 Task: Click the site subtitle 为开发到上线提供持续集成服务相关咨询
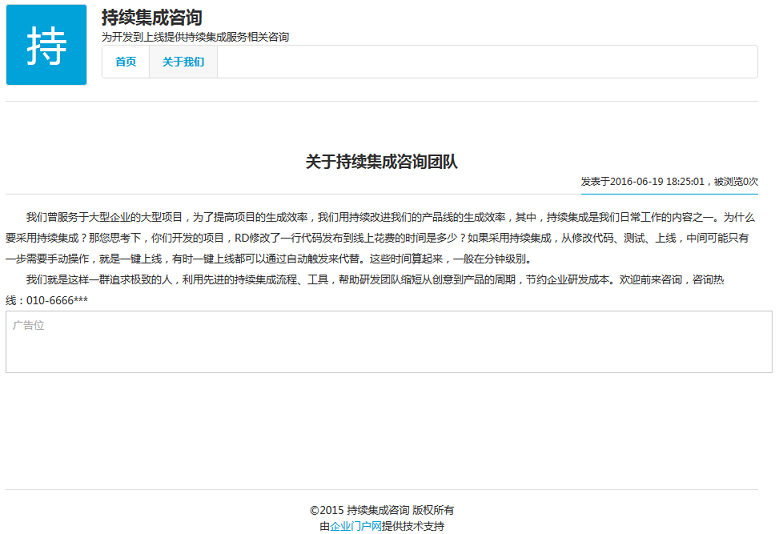(195, 37)
